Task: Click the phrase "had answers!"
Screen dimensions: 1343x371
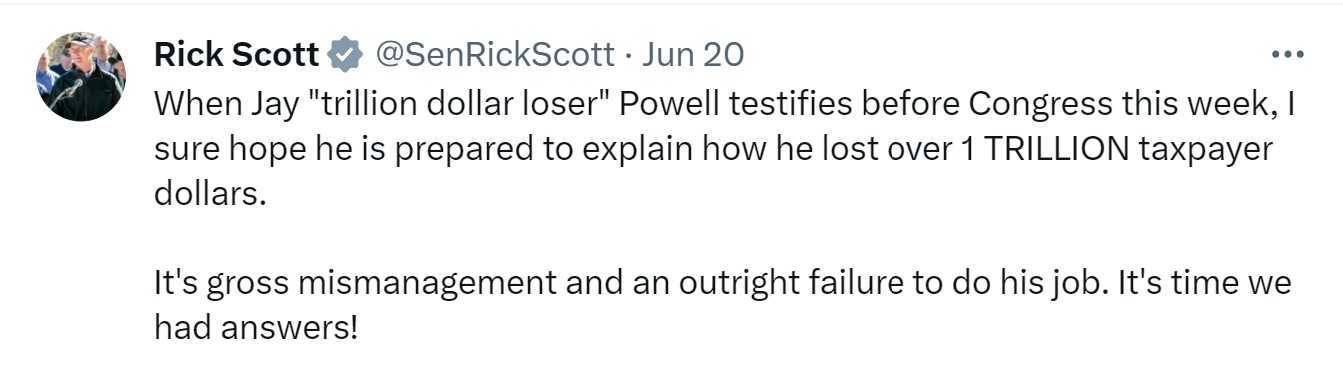Action: [x=255, y=327]
